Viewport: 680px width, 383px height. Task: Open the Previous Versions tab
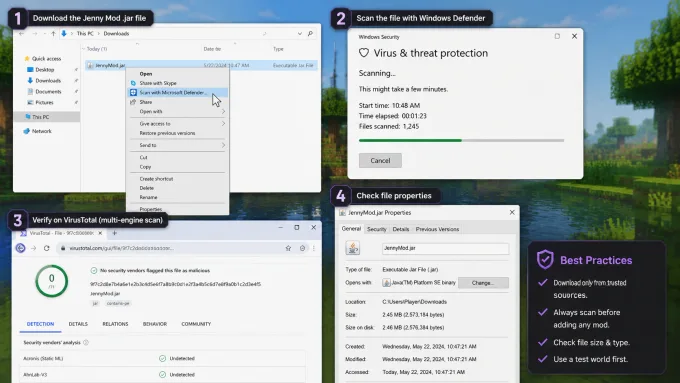(437, 229)
